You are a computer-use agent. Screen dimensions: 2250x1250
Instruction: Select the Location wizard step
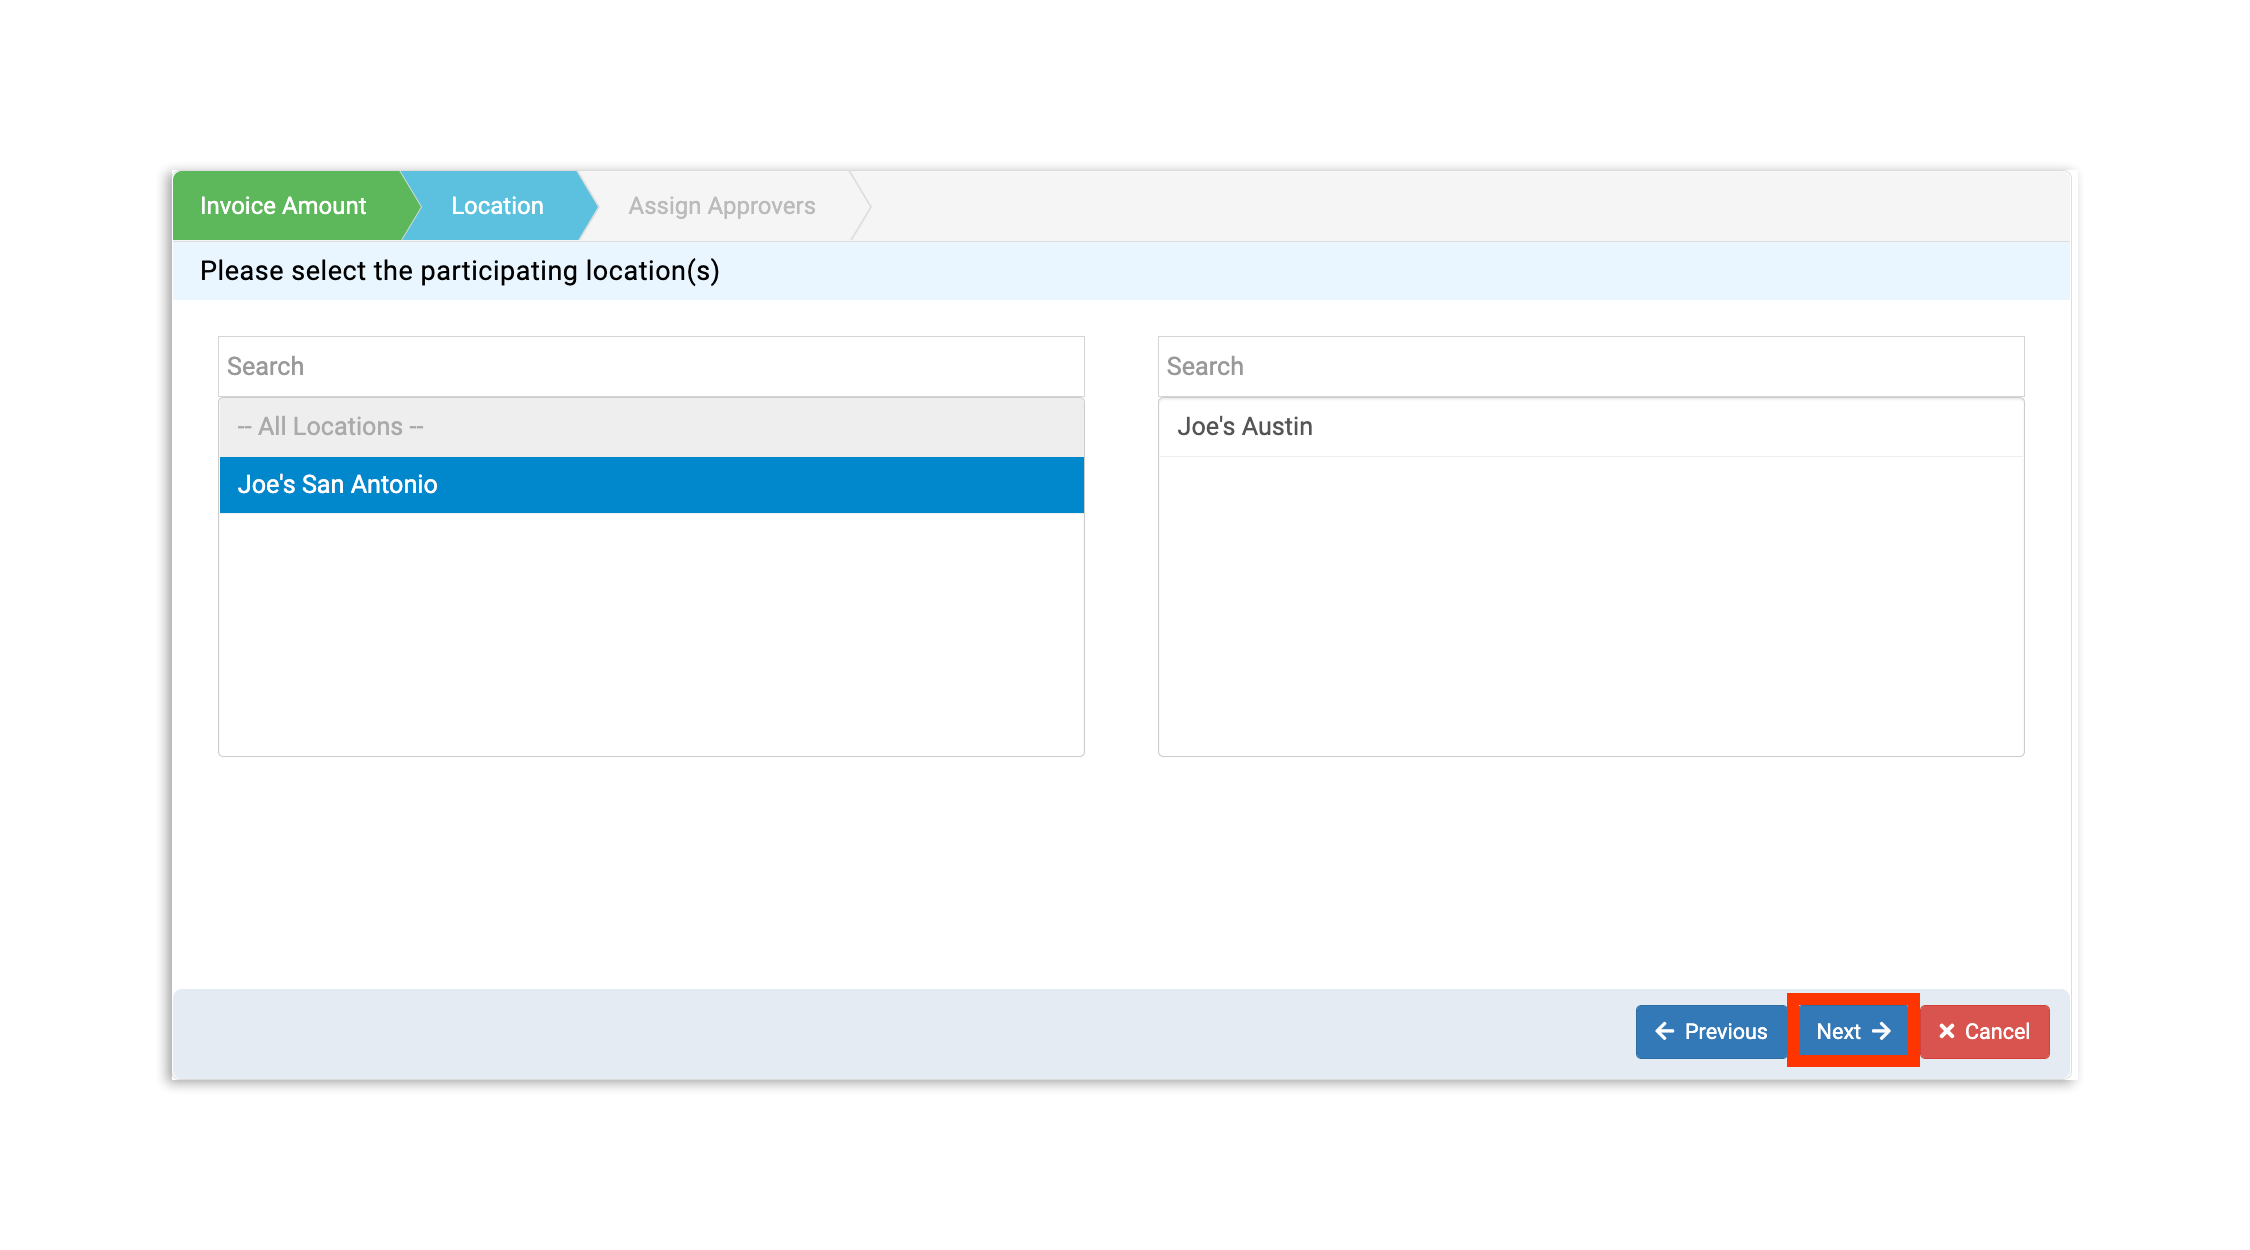pyautogui.click(x=497, y=206)
